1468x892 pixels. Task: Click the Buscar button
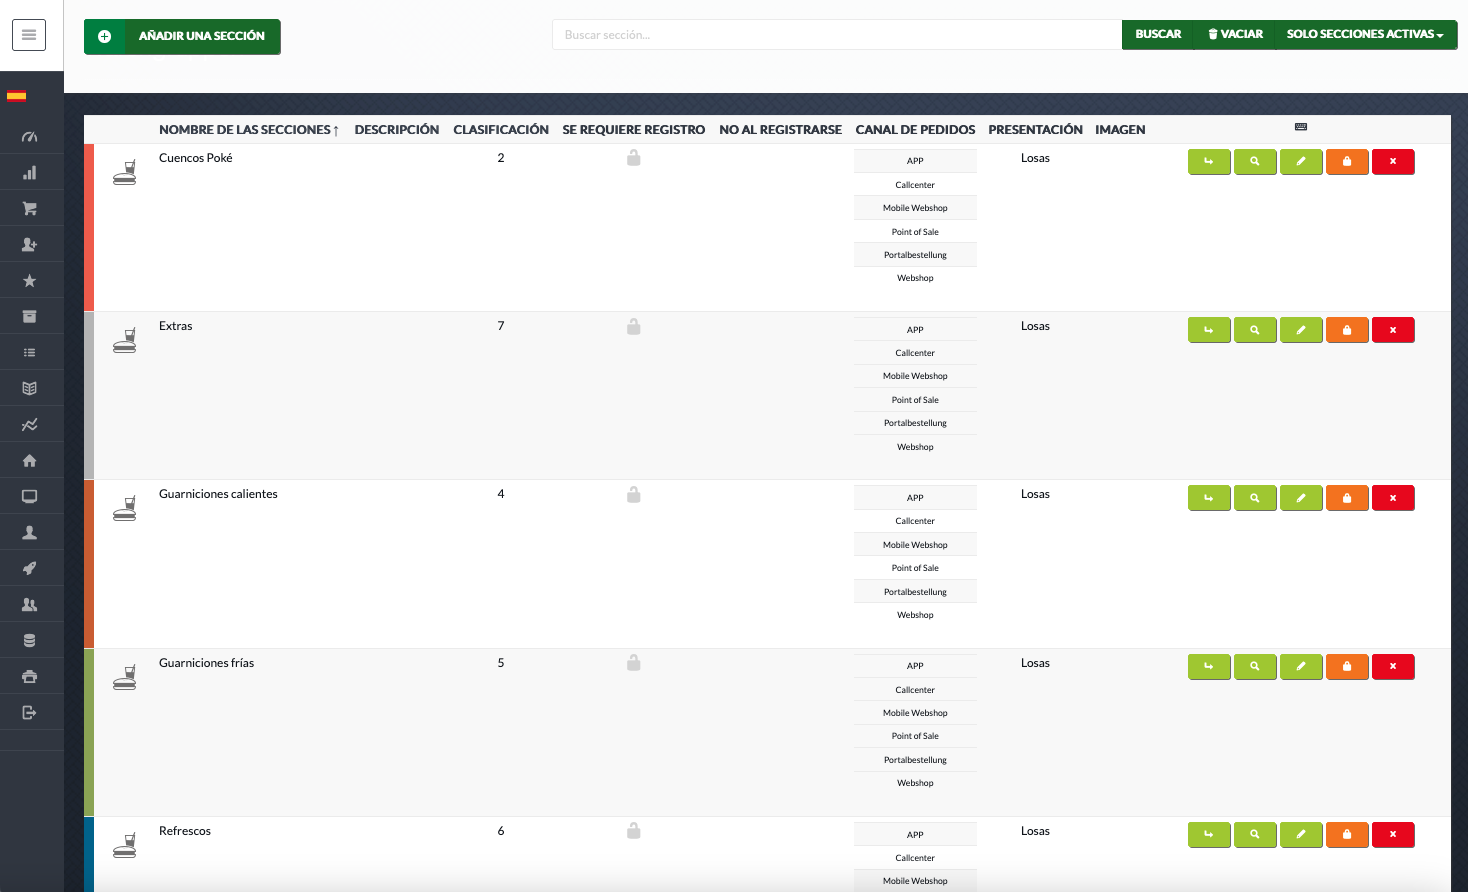1158,34
